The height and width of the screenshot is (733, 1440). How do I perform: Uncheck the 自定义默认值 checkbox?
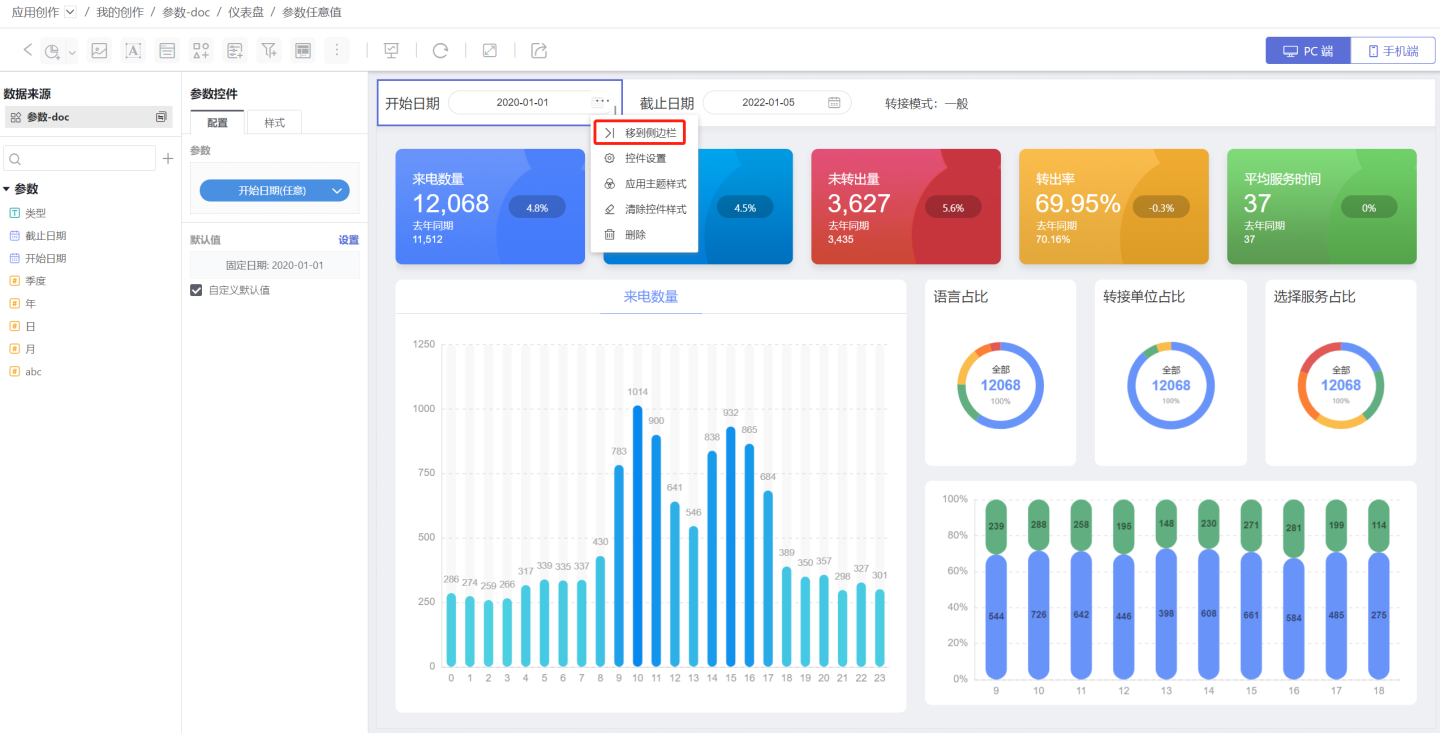196,290
